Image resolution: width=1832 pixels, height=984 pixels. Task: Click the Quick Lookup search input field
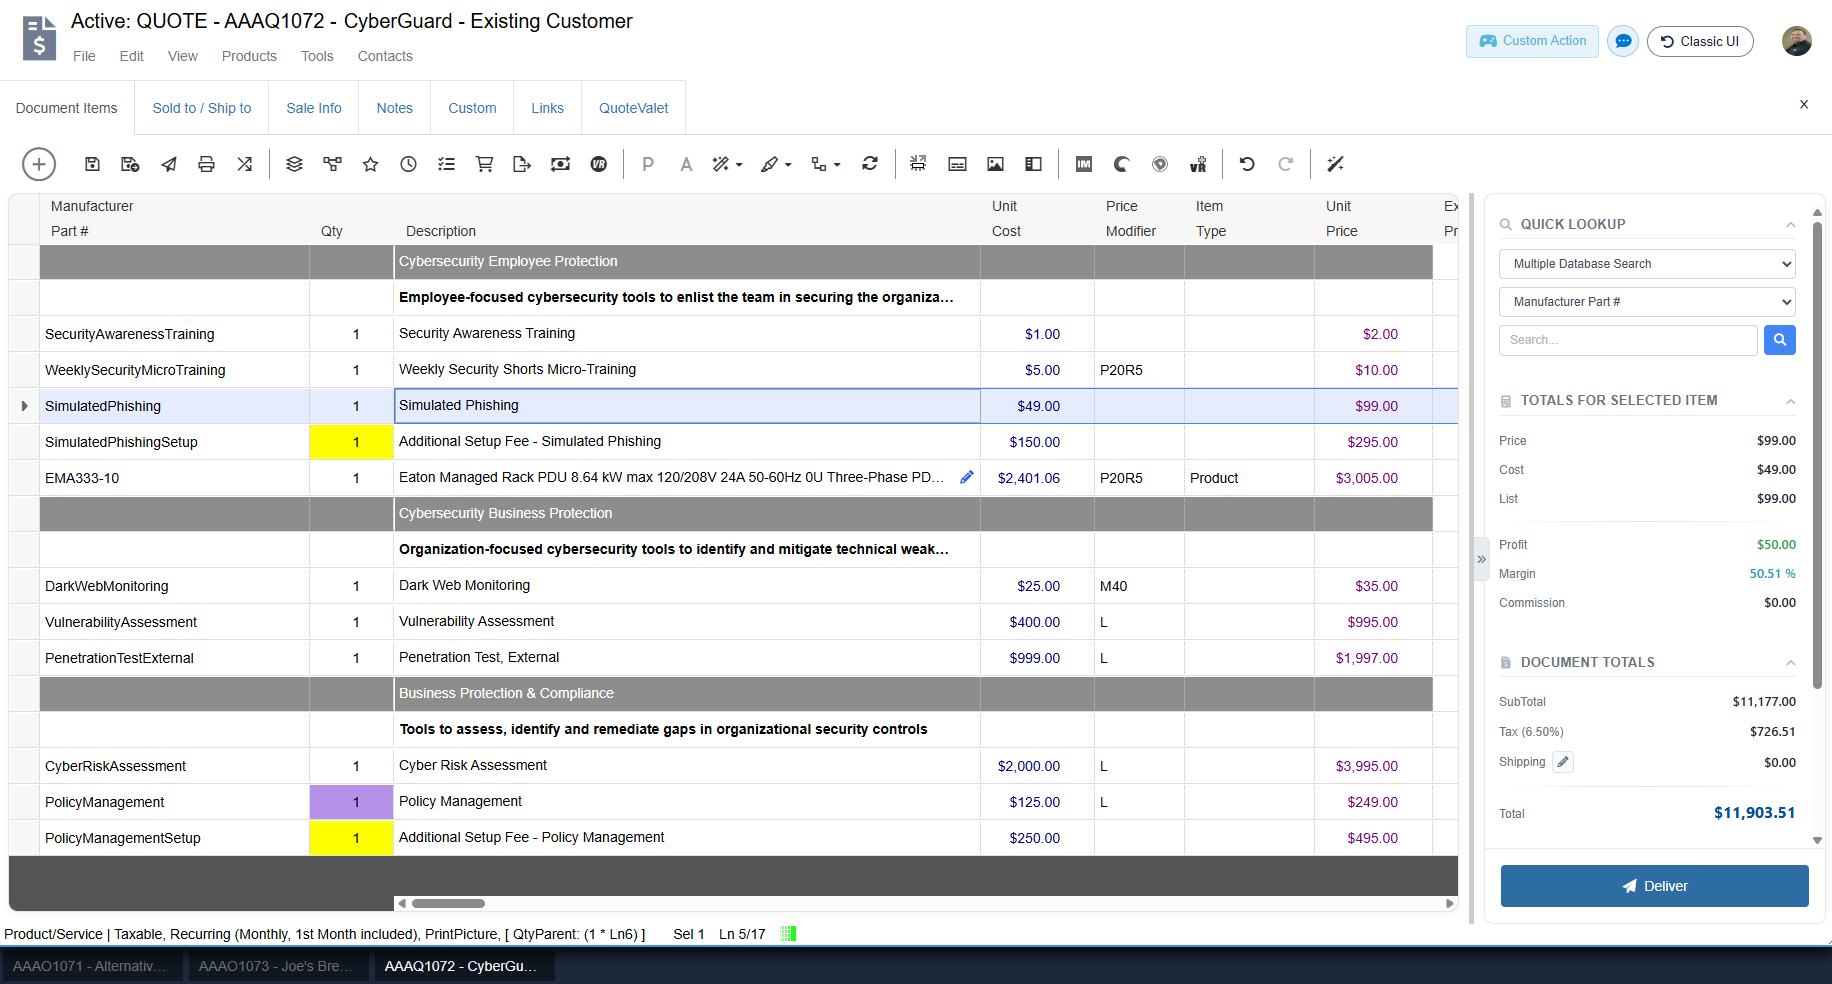1628,340
